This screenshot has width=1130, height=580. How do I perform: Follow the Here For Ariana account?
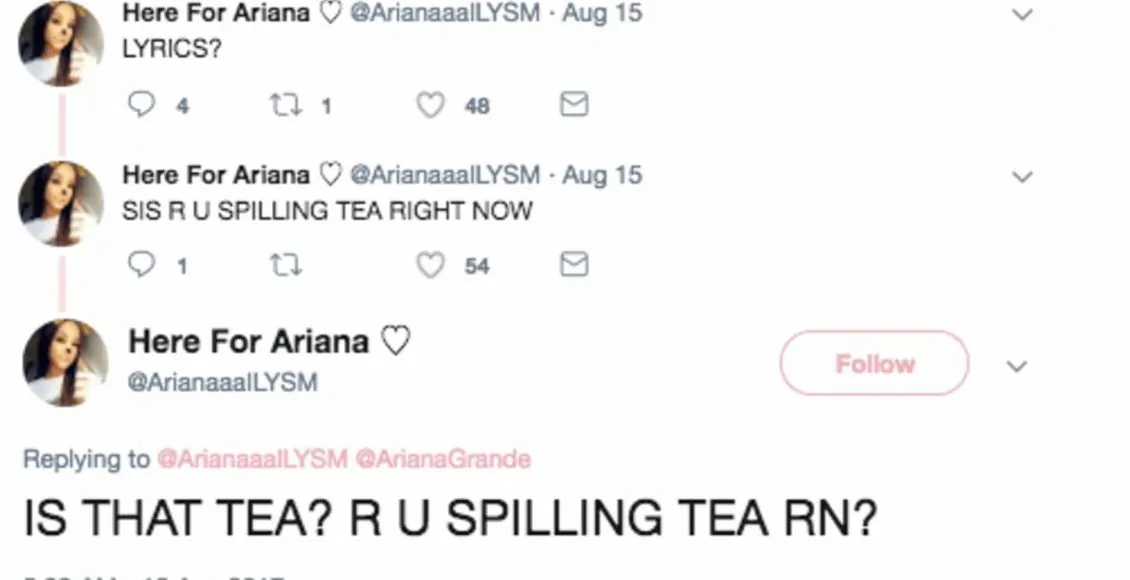[x=874, y=363]
